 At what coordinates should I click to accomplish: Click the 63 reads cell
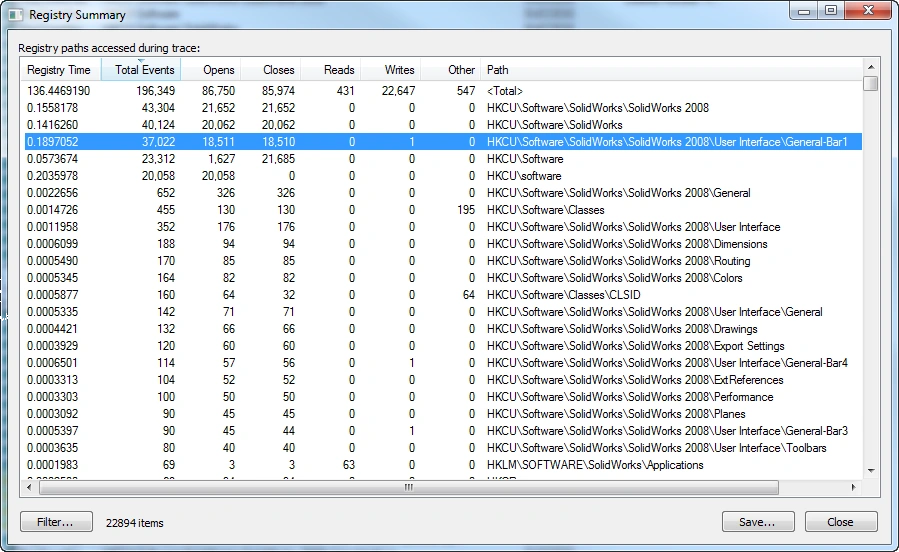349,465
